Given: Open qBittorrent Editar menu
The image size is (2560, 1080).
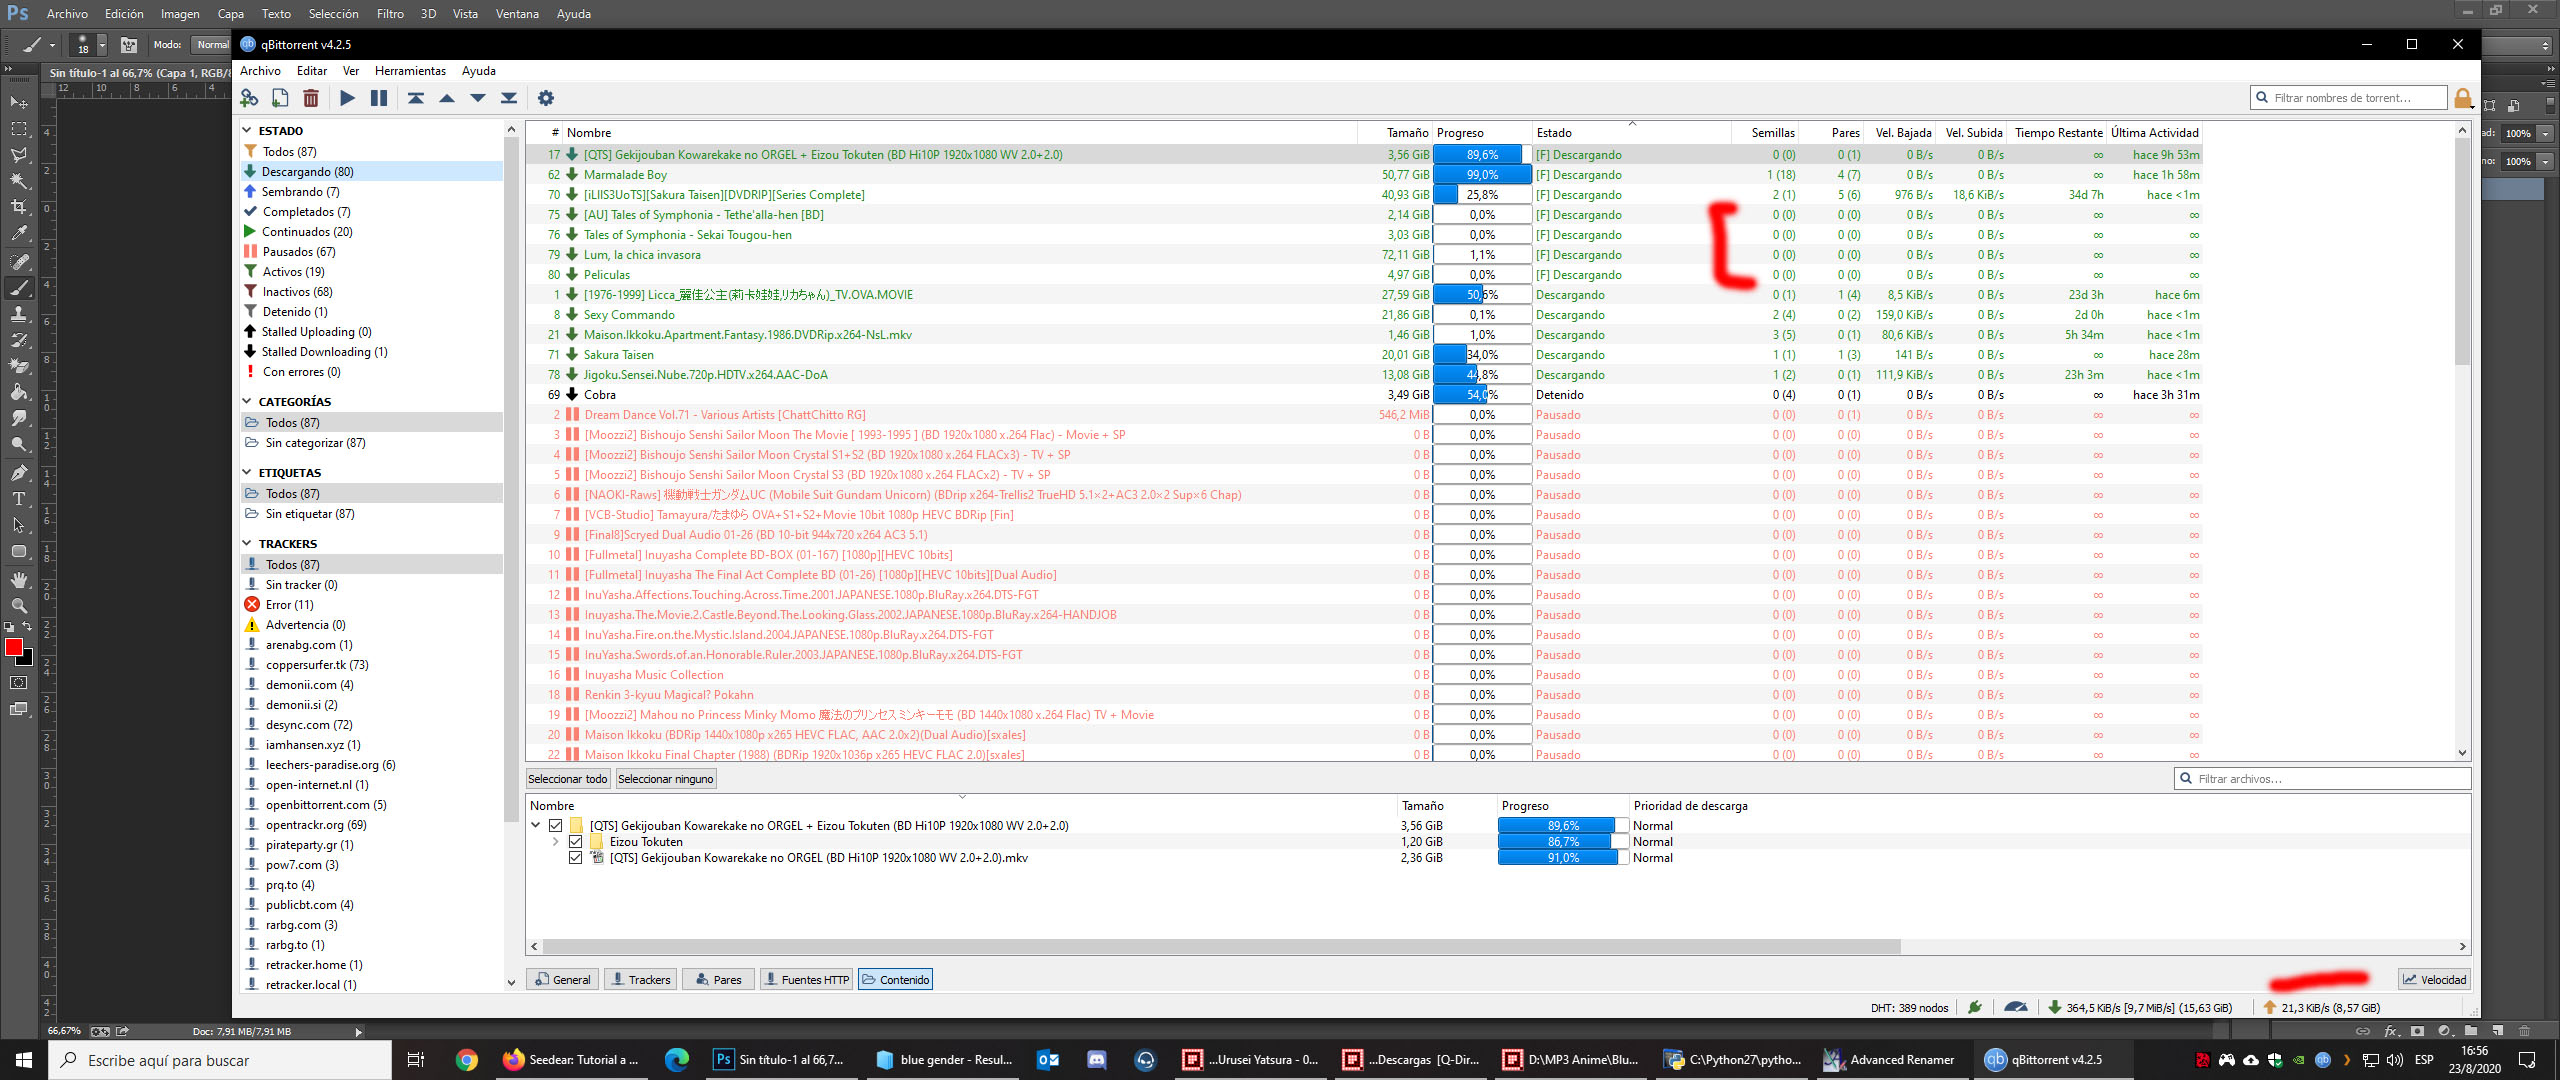Looking at the screenshot, I should point(312,71).
